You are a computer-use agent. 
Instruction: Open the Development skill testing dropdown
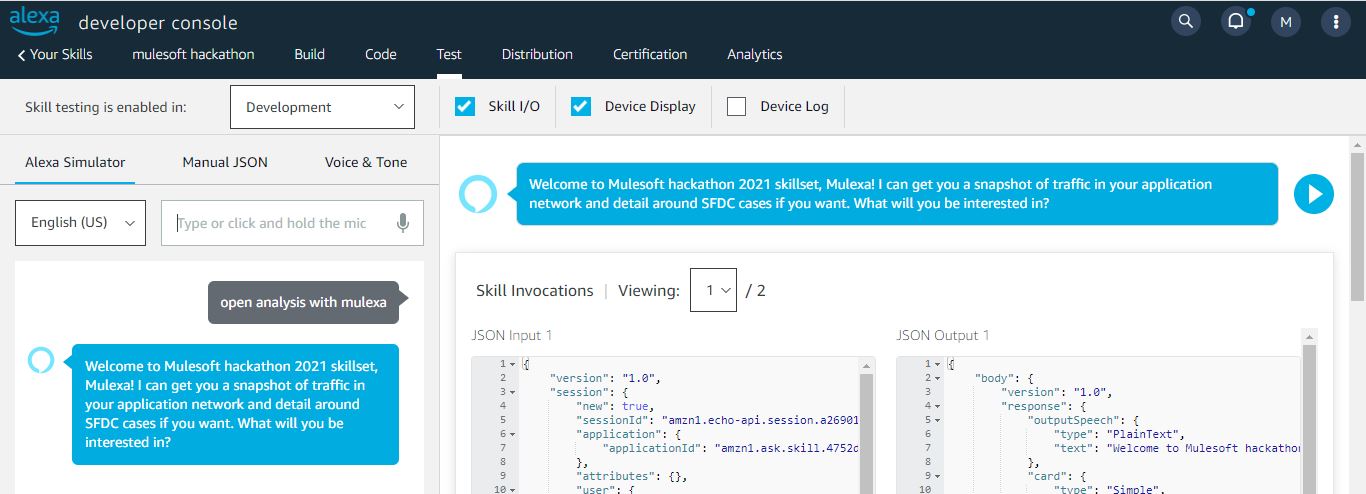click(322, 107)
